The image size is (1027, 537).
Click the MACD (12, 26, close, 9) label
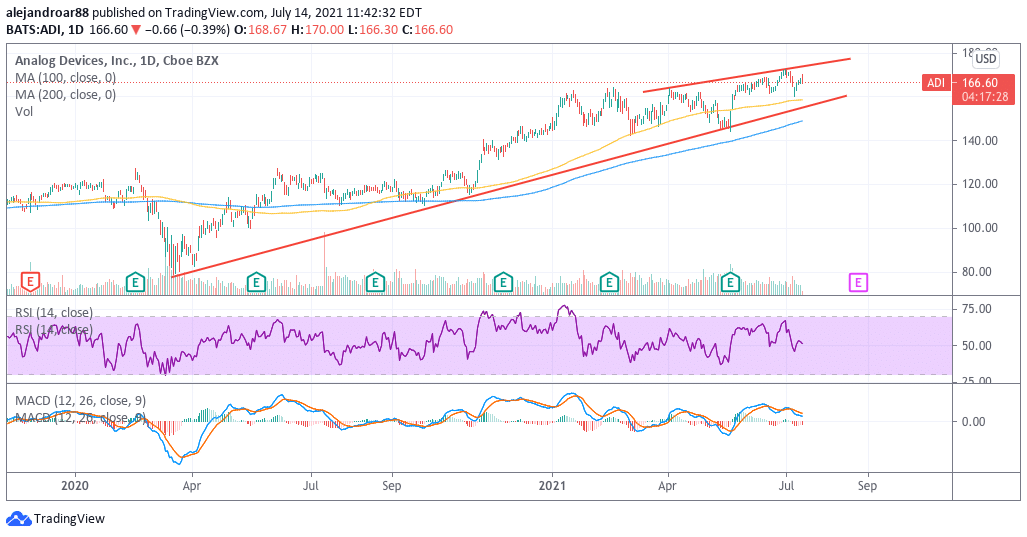pyautogui.click(x=80, y=401)
